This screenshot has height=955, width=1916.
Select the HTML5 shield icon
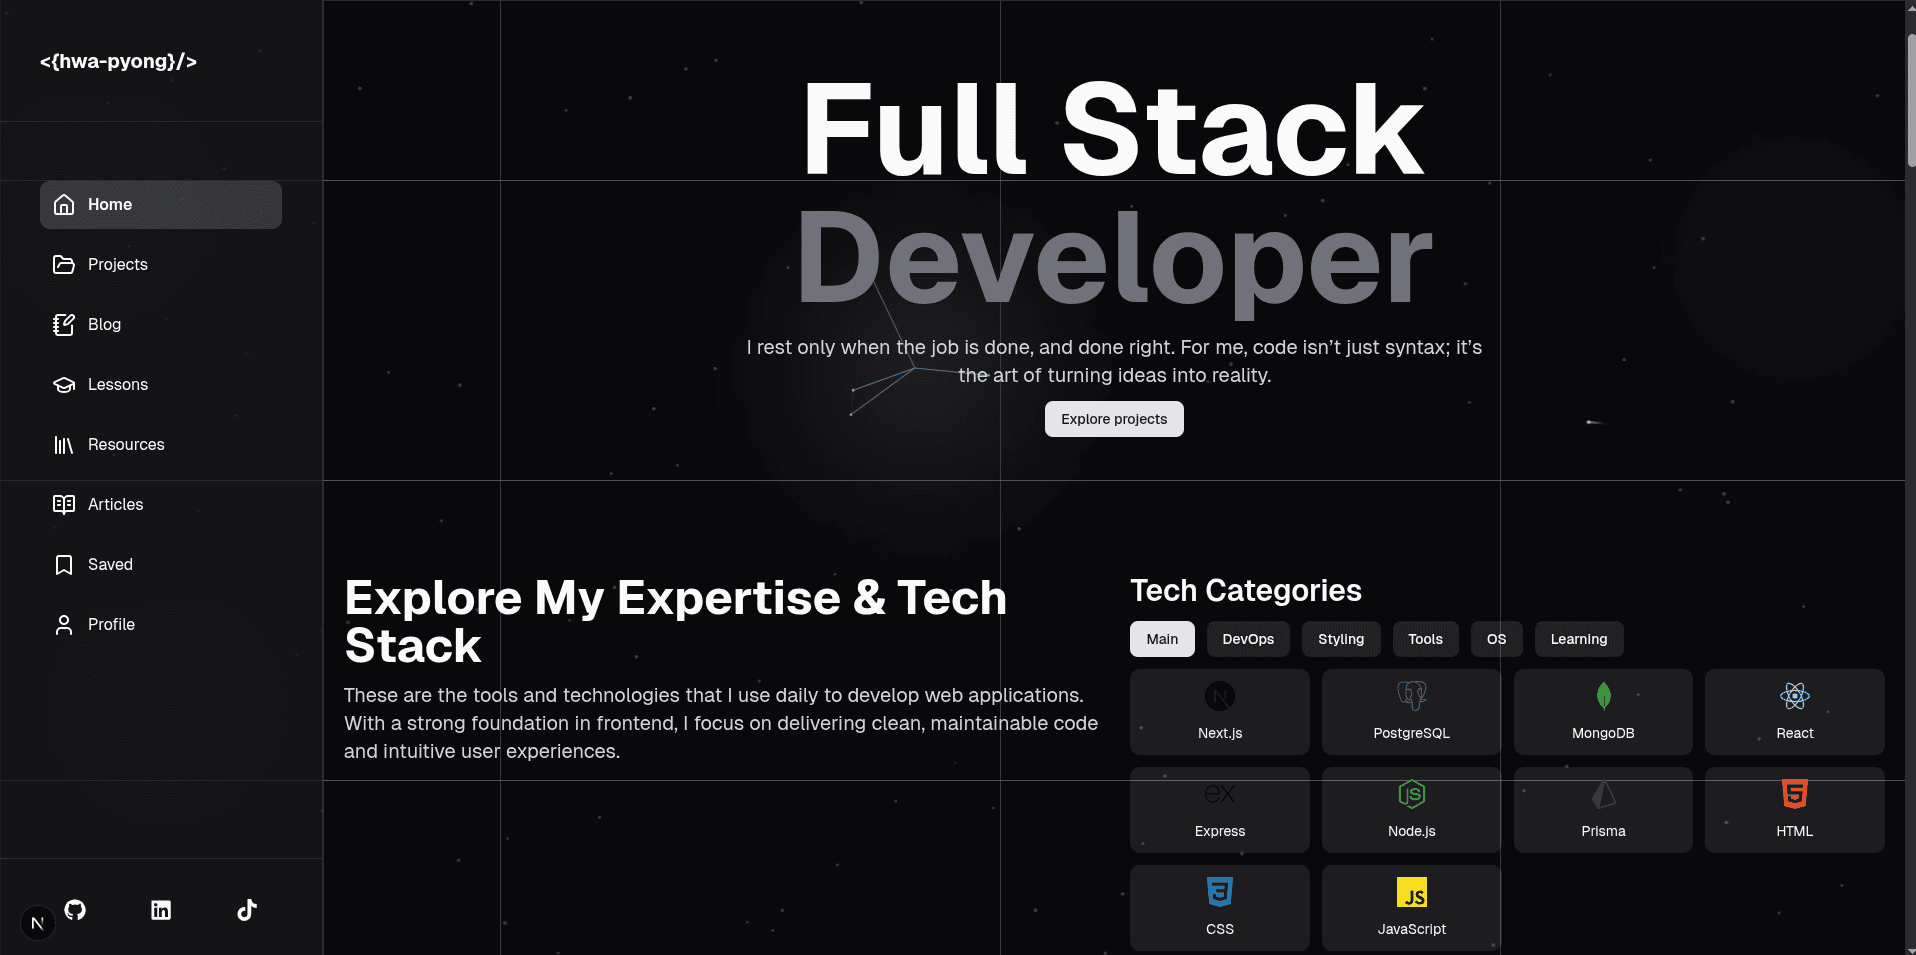point(1794,794)
